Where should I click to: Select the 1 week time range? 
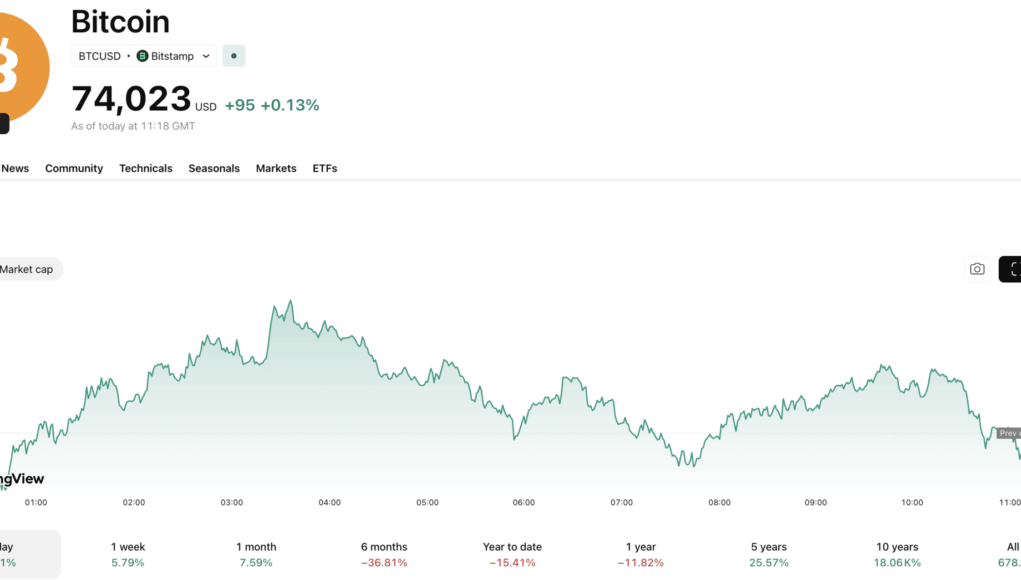coord(127,554)
